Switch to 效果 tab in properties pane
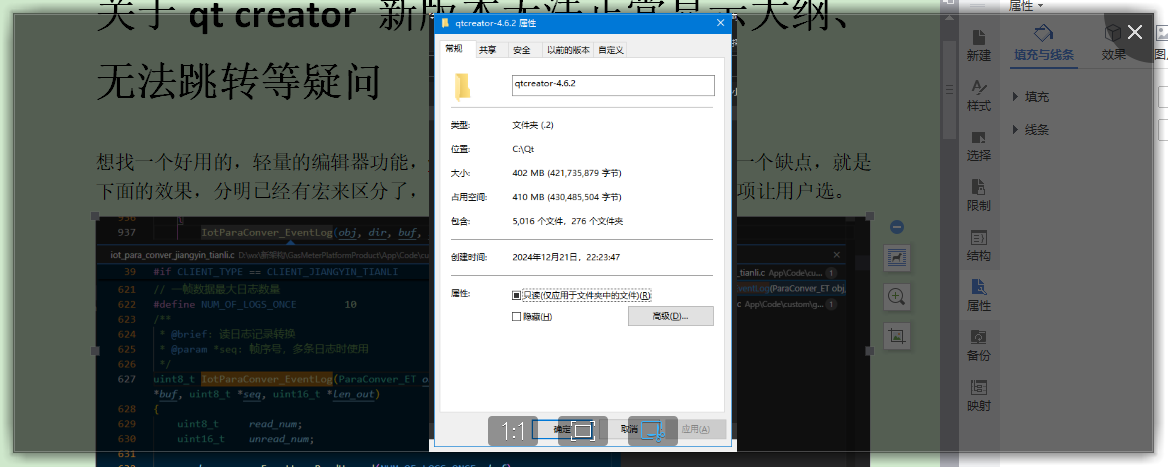This screenshot has height=467, width=1168. [1113, 44]
